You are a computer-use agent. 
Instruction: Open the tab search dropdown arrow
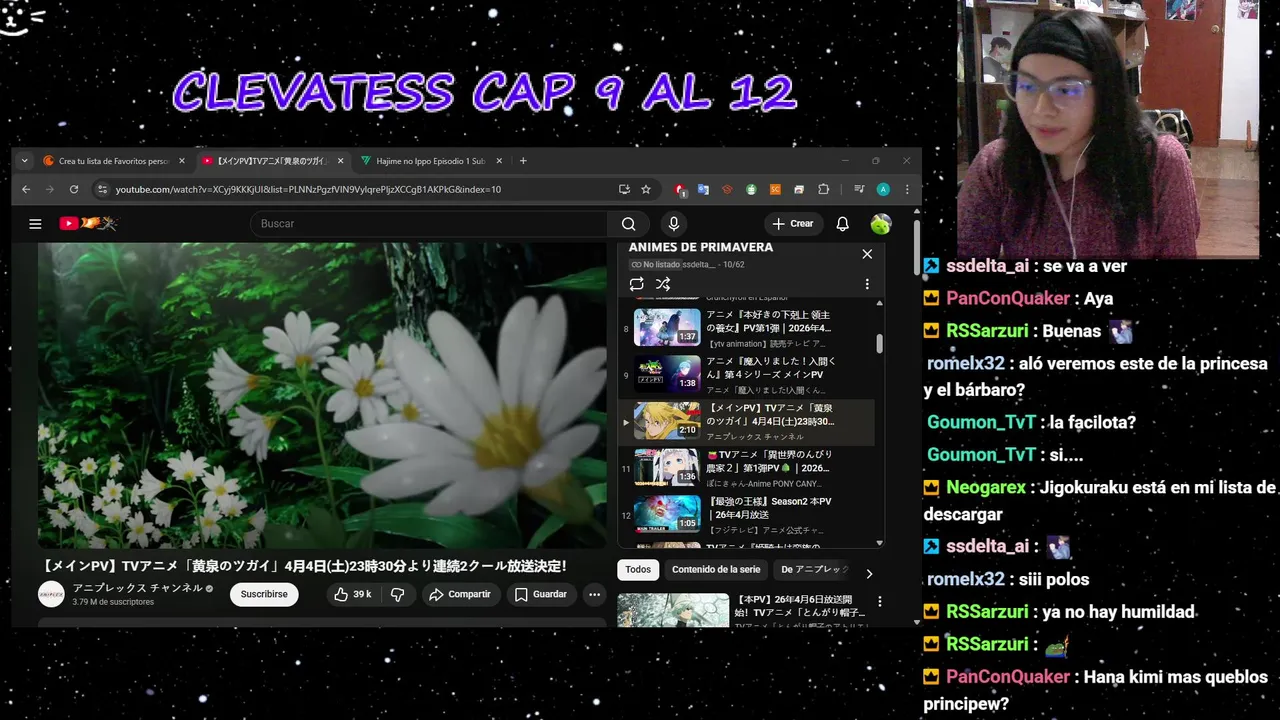point(26,161)
